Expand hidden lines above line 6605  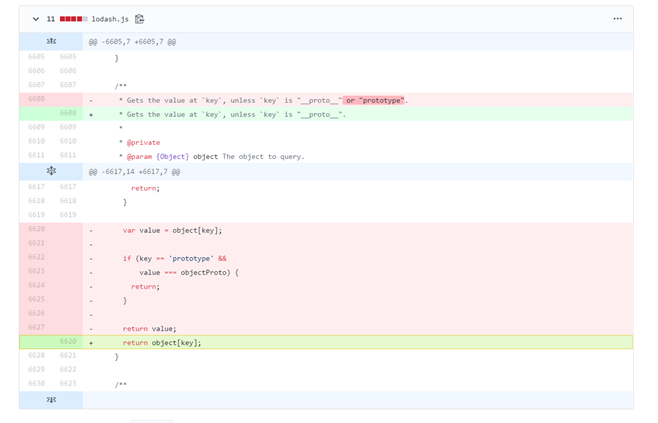[x=51, y=42]
